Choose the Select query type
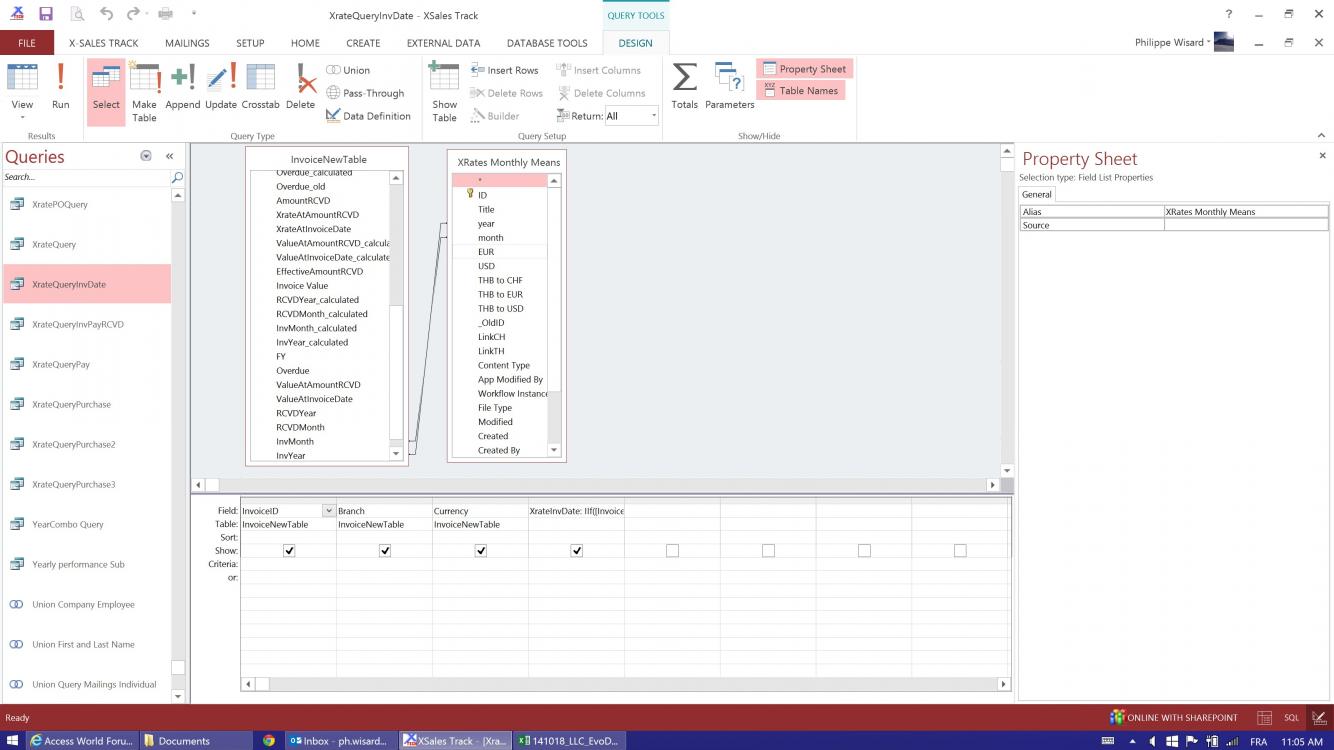Viewport: 1334px width, 750px height. (x=106, y=92)
